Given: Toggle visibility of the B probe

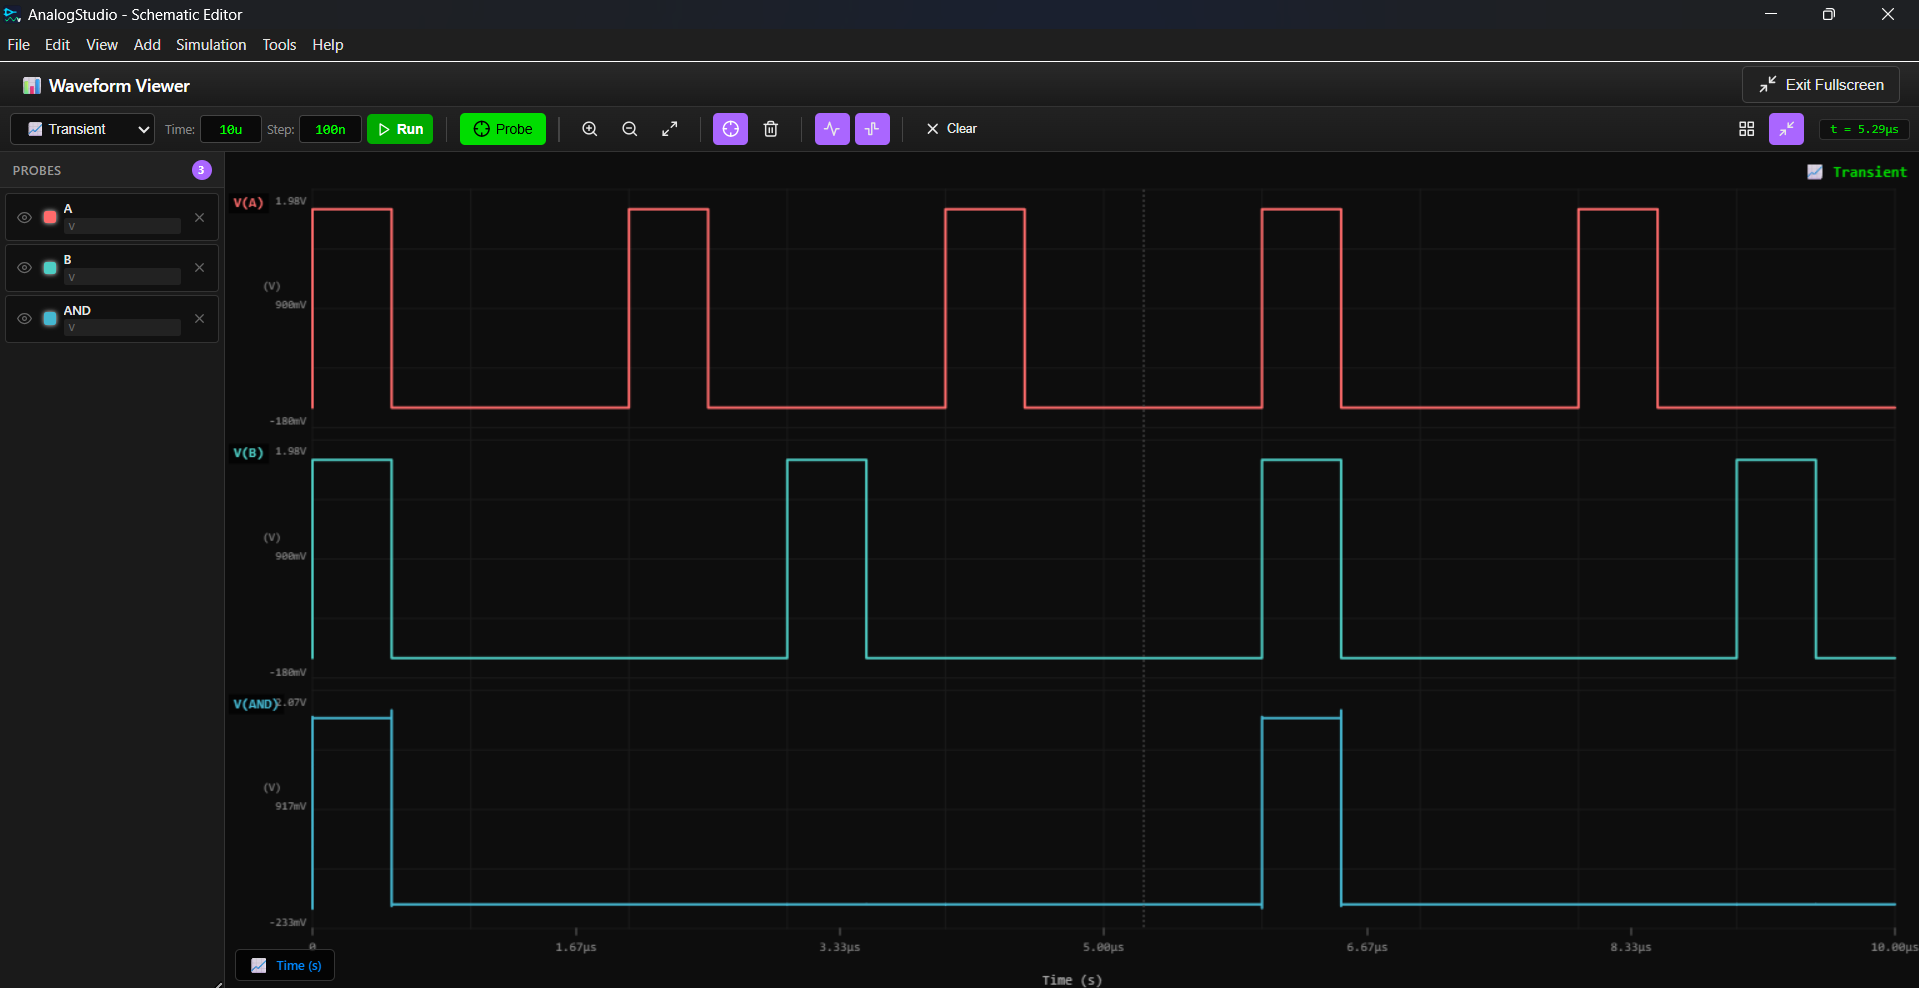Looking at the screenshot, I should point(25,267).
